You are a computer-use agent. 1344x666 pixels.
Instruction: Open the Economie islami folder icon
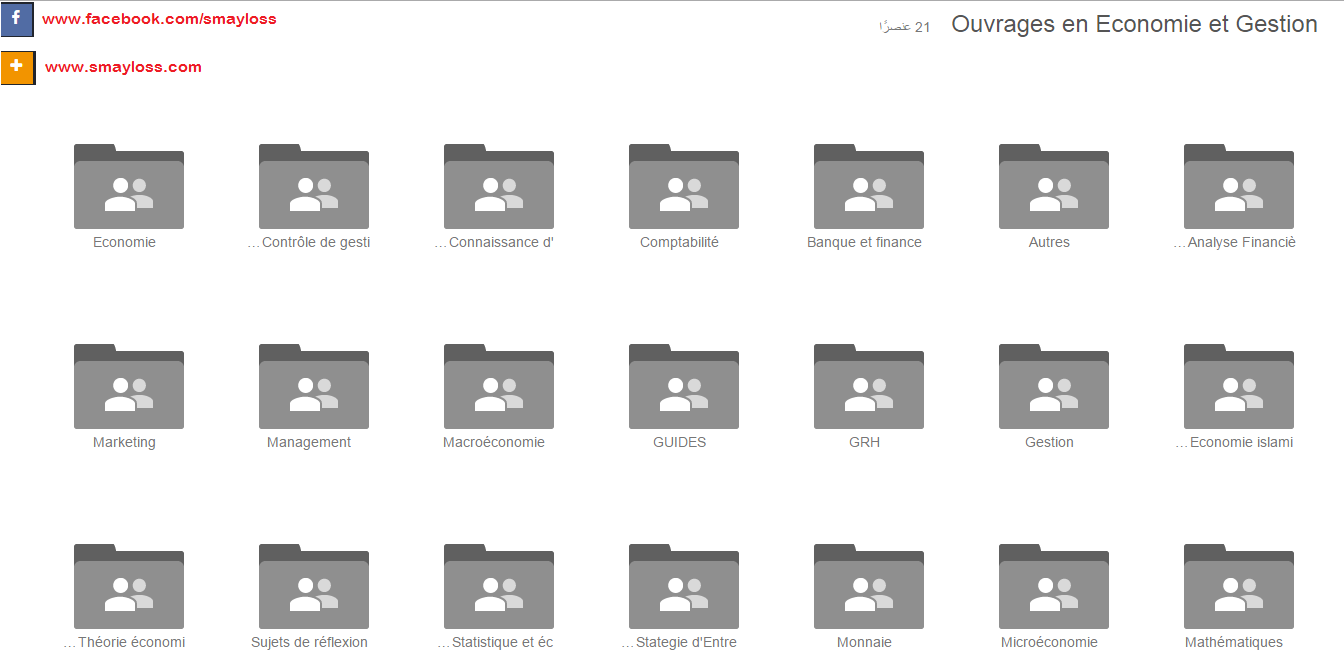(1239, 386)
